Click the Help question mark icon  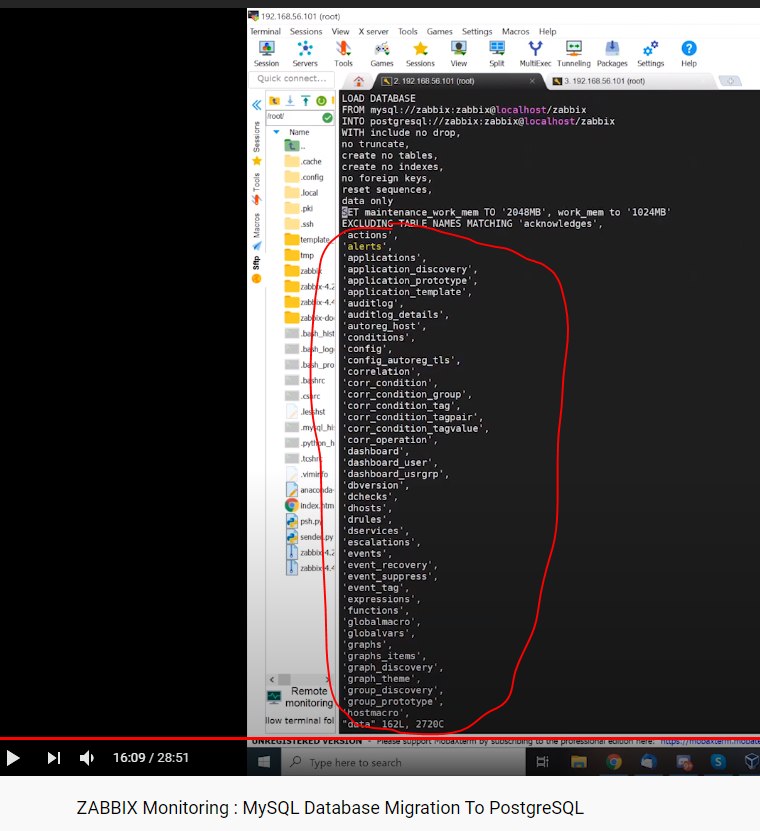[x=688, y=54]
